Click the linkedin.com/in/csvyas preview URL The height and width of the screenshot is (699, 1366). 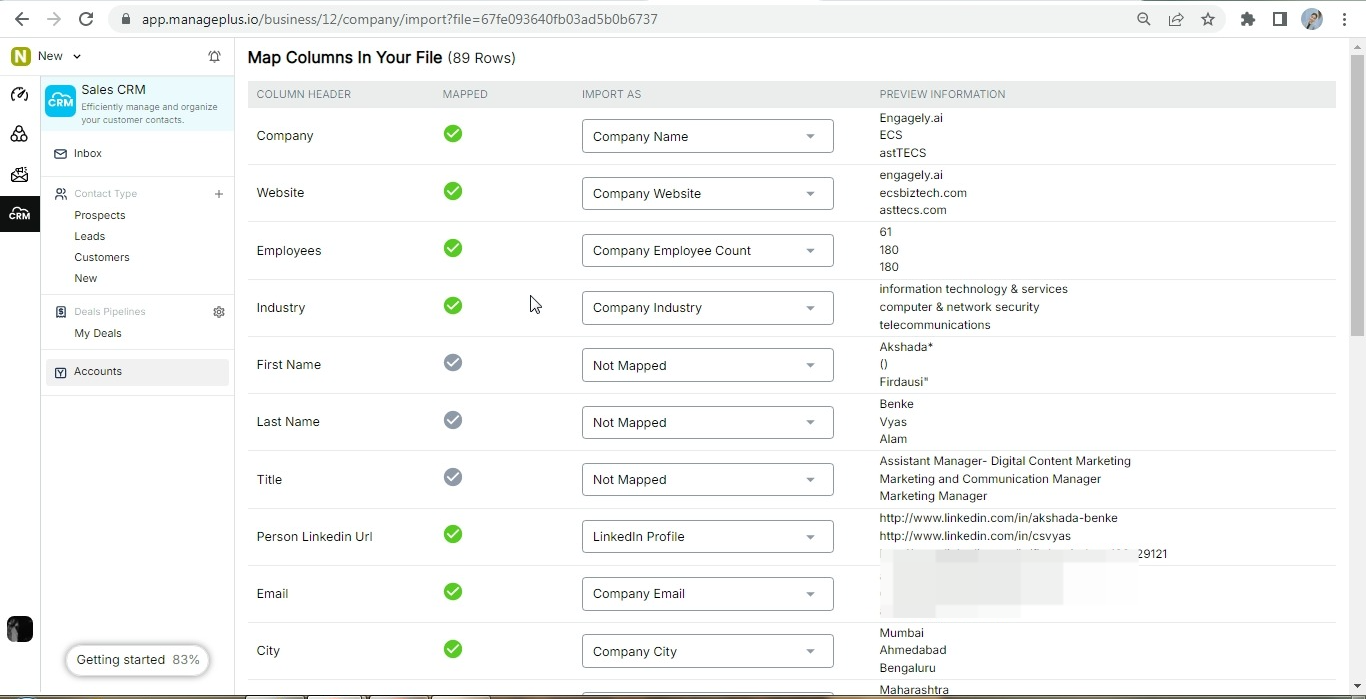(x=975, y=536)
